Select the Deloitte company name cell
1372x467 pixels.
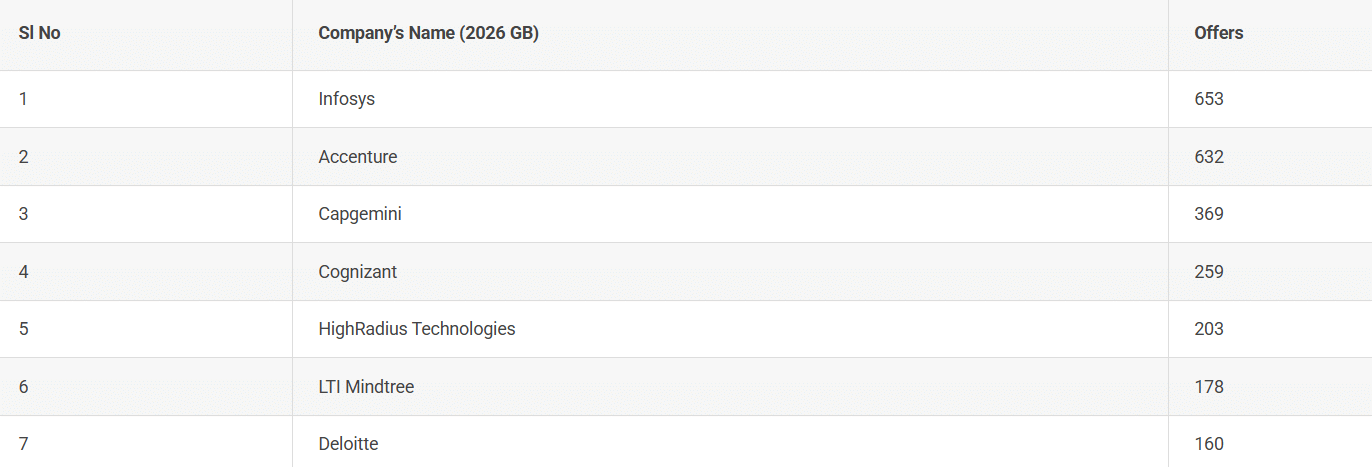coord(348,444)
